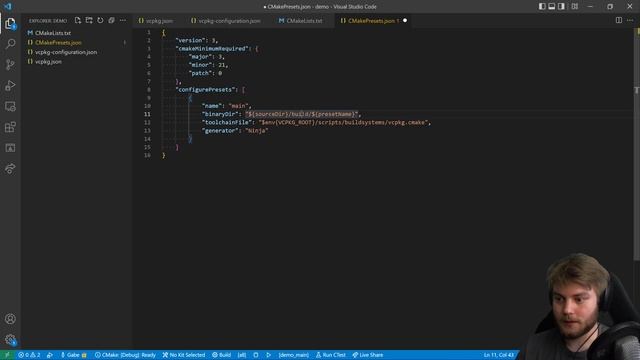Toggle primary side bar layout button
640x360 pixels.
(542, 7)
